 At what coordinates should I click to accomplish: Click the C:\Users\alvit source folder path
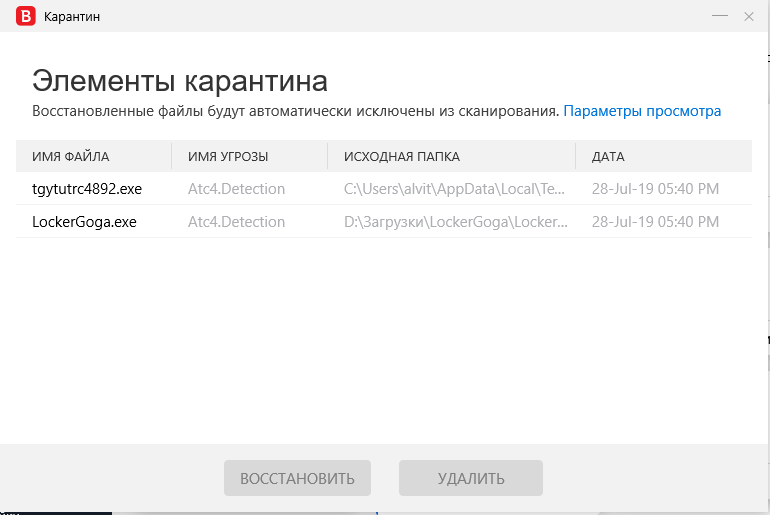coord(455,188)
